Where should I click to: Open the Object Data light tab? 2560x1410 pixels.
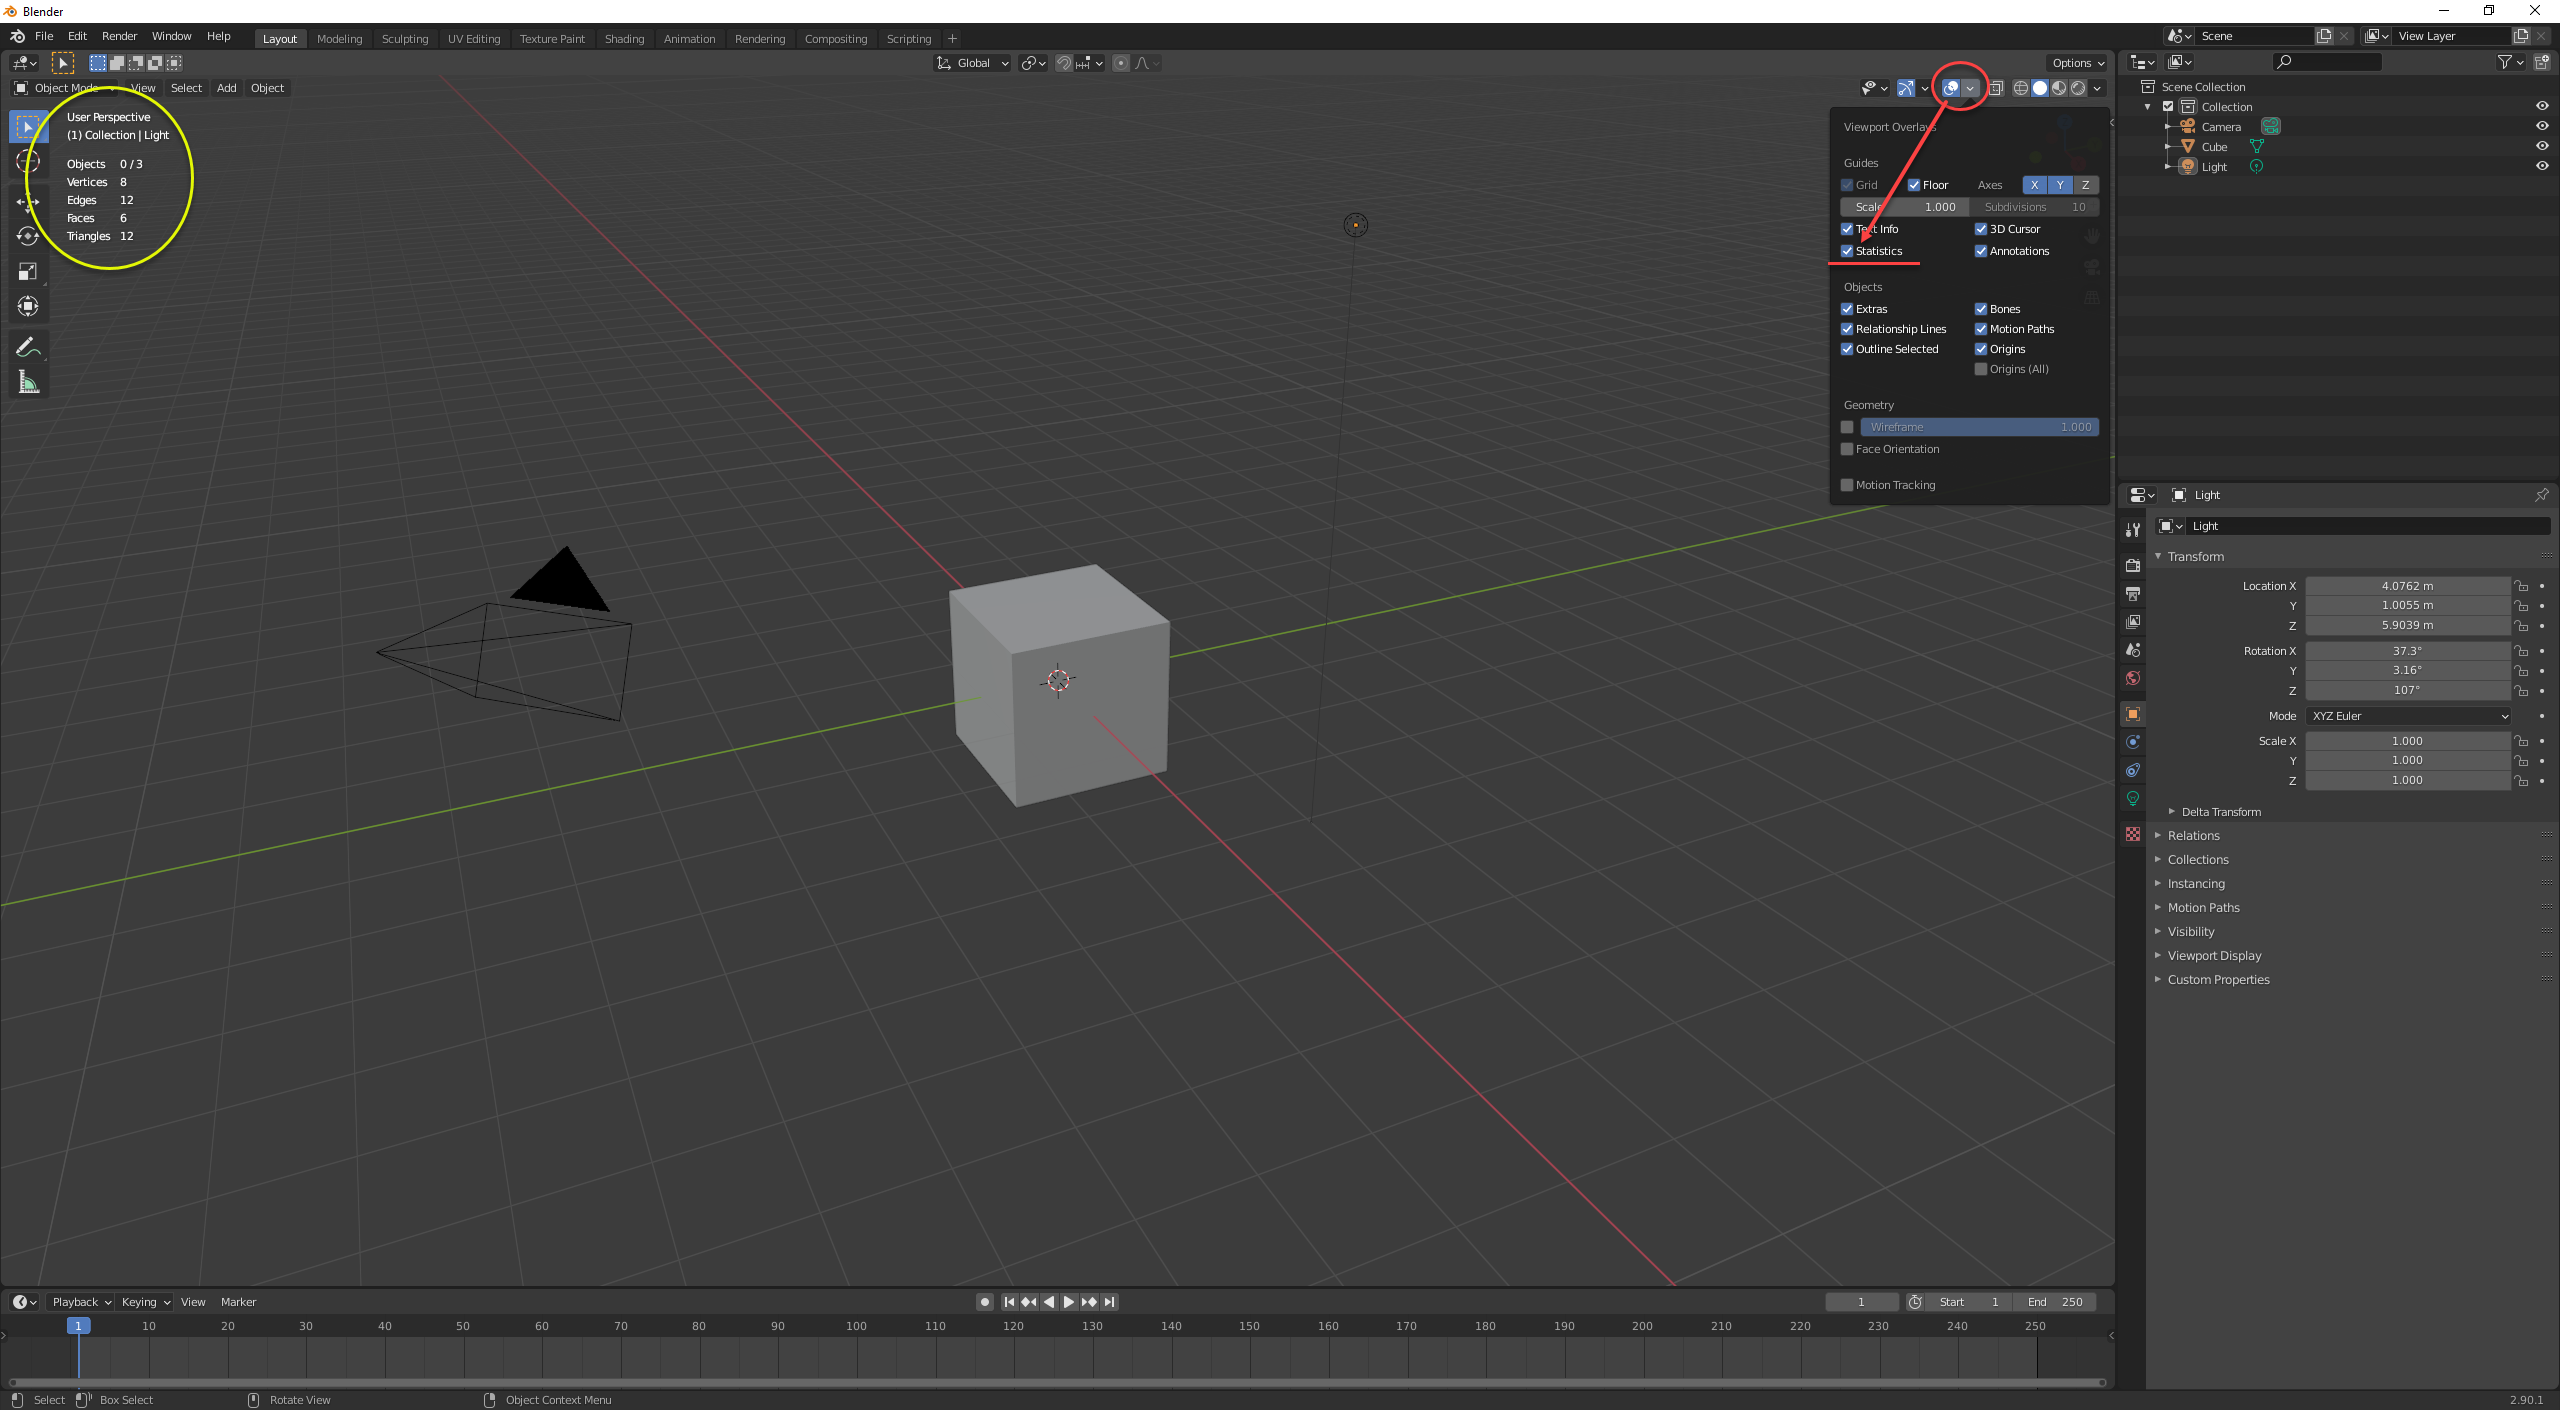2133,798
